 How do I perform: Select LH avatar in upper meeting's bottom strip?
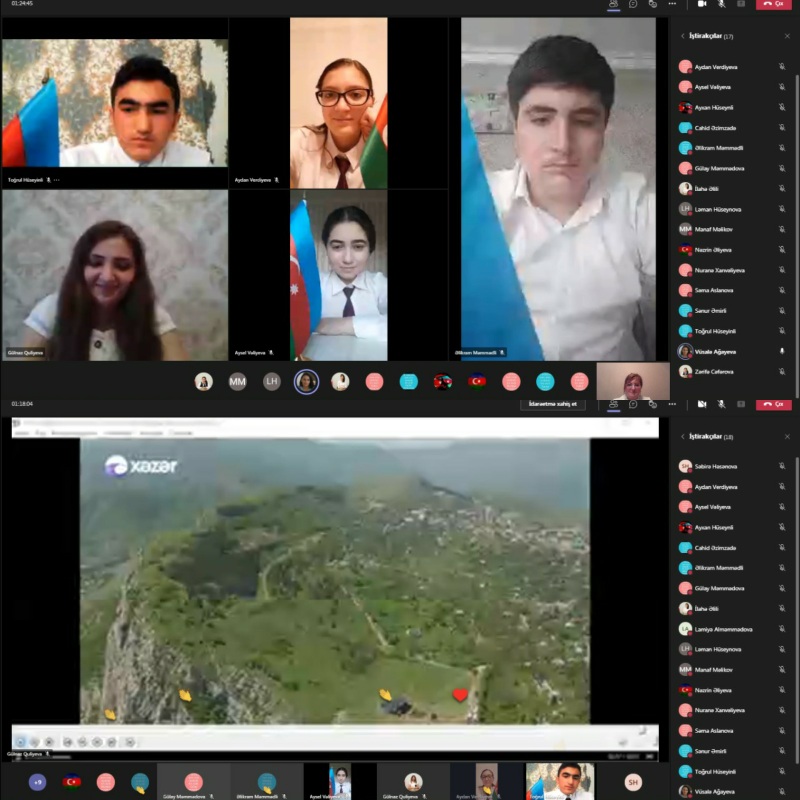pyautogui.click(x=271, y=382)
